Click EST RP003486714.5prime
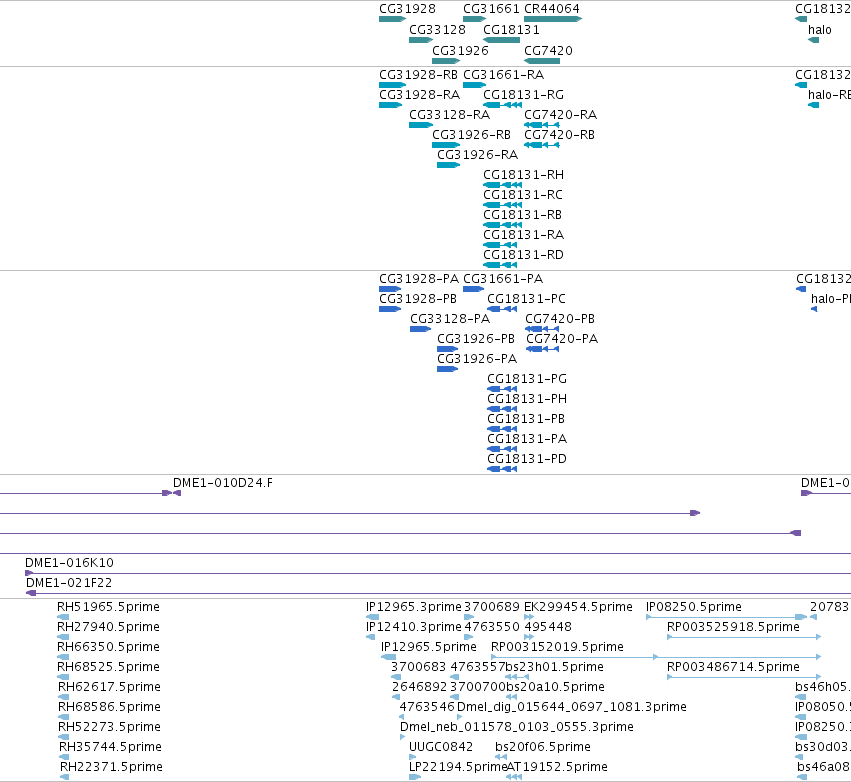Image resolution: width=851 pixels, height=782 pixels. (744, 677)
